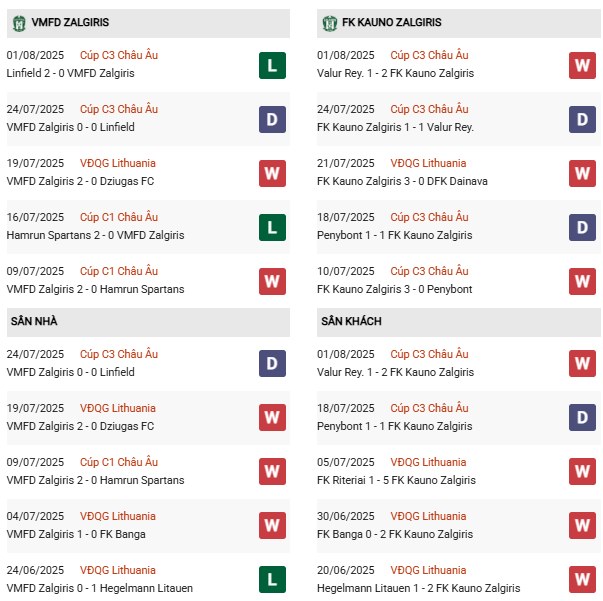Open FK Kauno Zalgiris 3 - 0 Penybont match
603x601 pixels.
click(x=395, y=289)
